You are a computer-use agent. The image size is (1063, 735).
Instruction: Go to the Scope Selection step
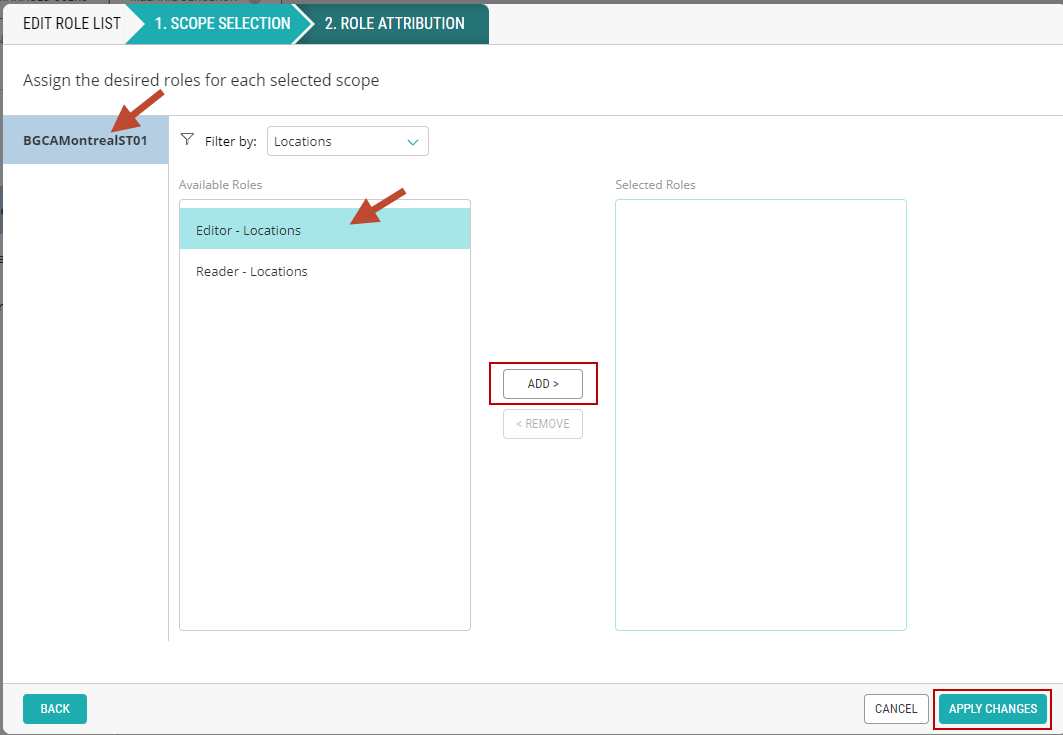point(222,23)
